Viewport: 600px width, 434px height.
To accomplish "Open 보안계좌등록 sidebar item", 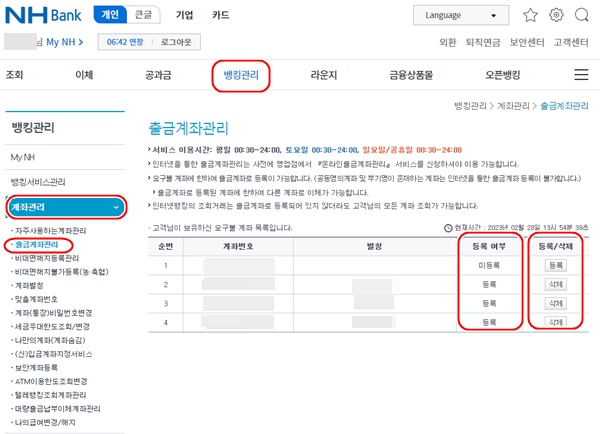I will [36, 368].
